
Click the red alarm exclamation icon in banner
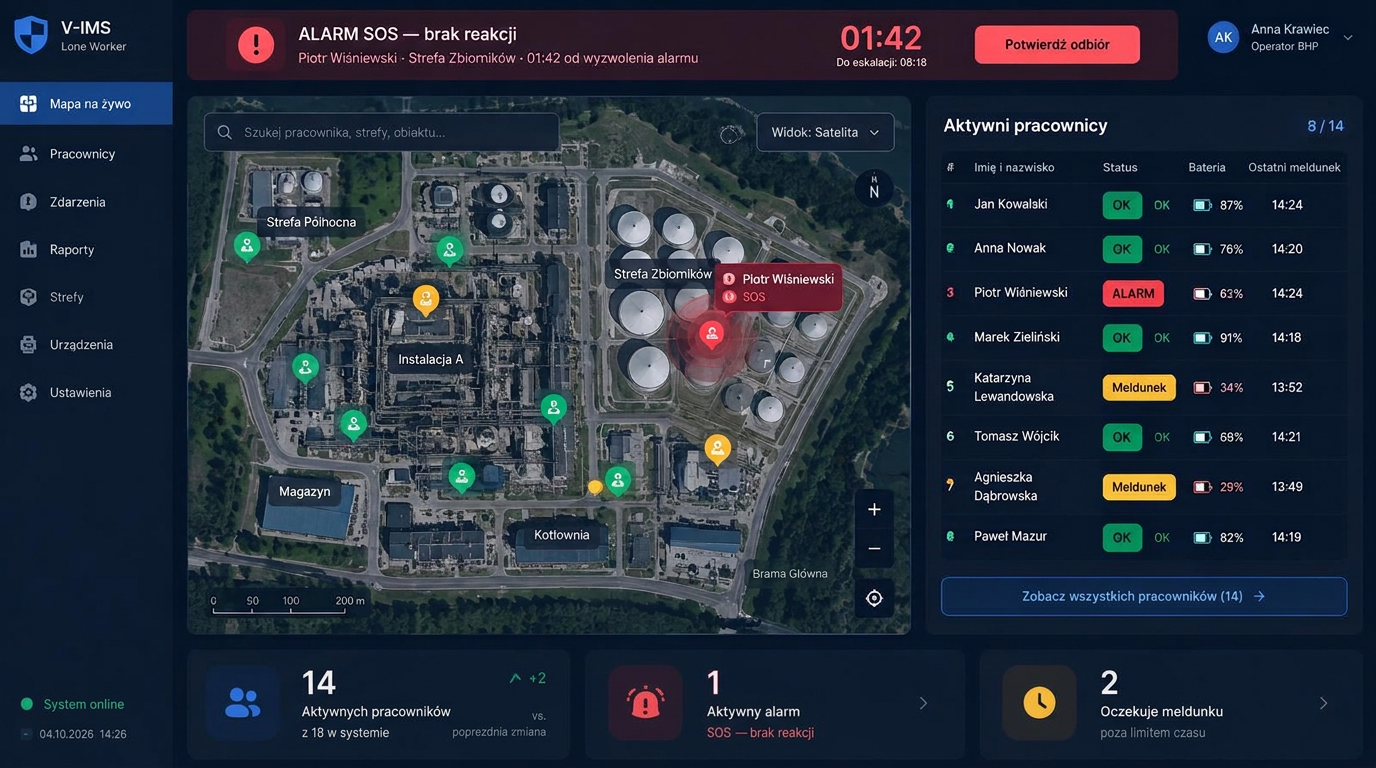coord(256,45)
